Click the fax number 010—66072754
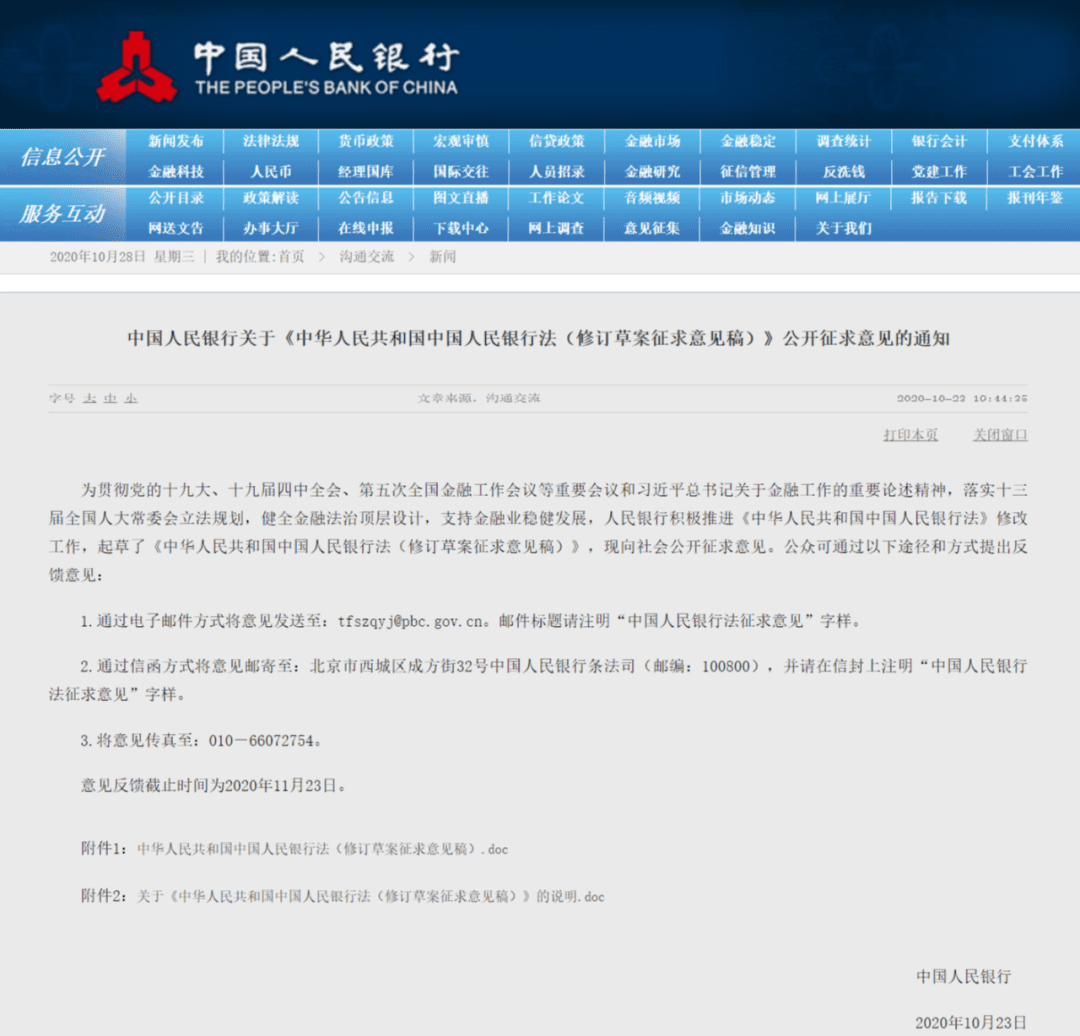1080x1036 pixels. coord(262,741)
